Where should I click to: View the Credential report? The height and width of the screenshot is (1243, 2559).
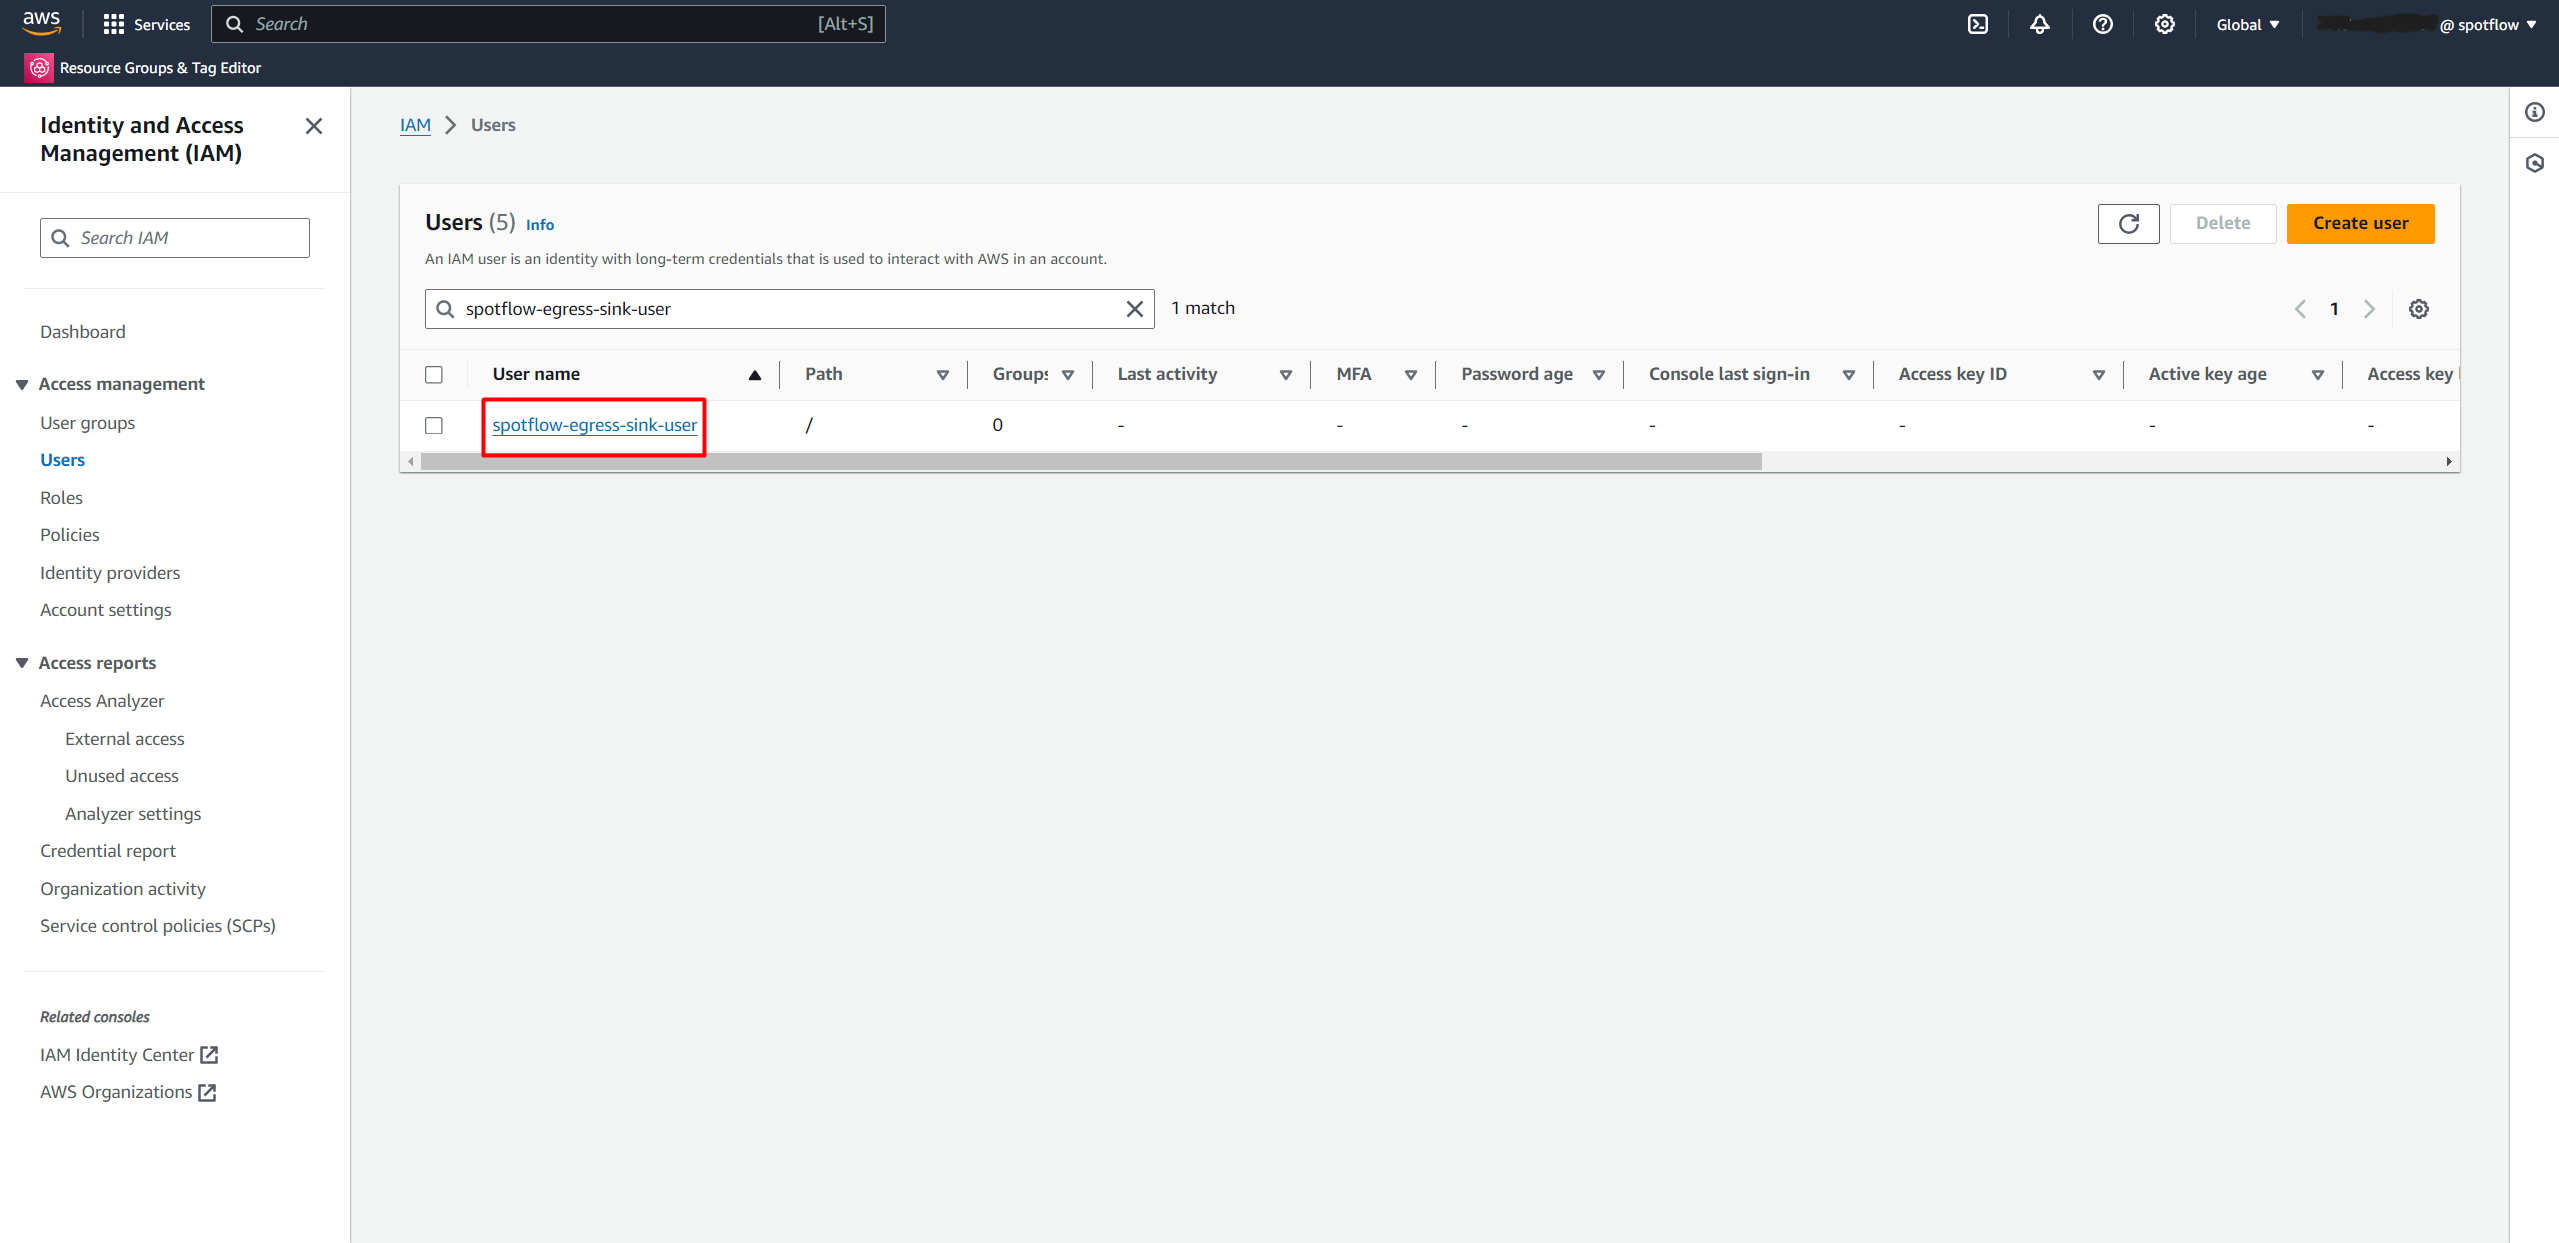click(x=108, y=850)
